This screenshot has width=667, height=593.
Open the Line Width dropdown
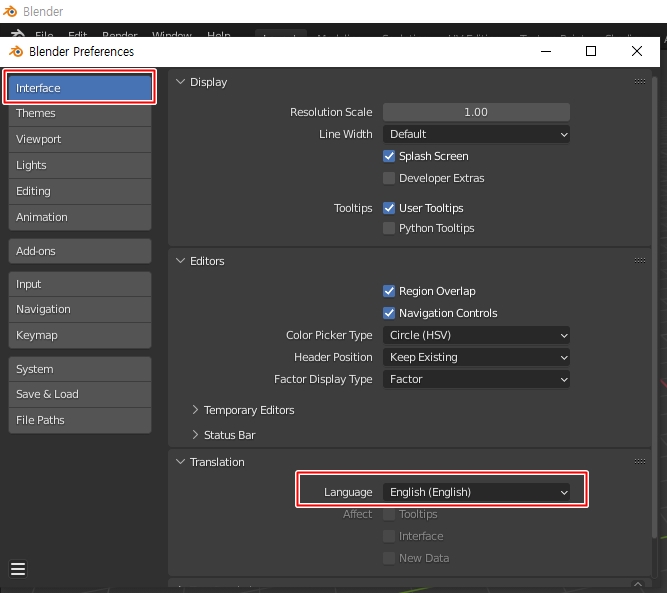click(476, 134)
